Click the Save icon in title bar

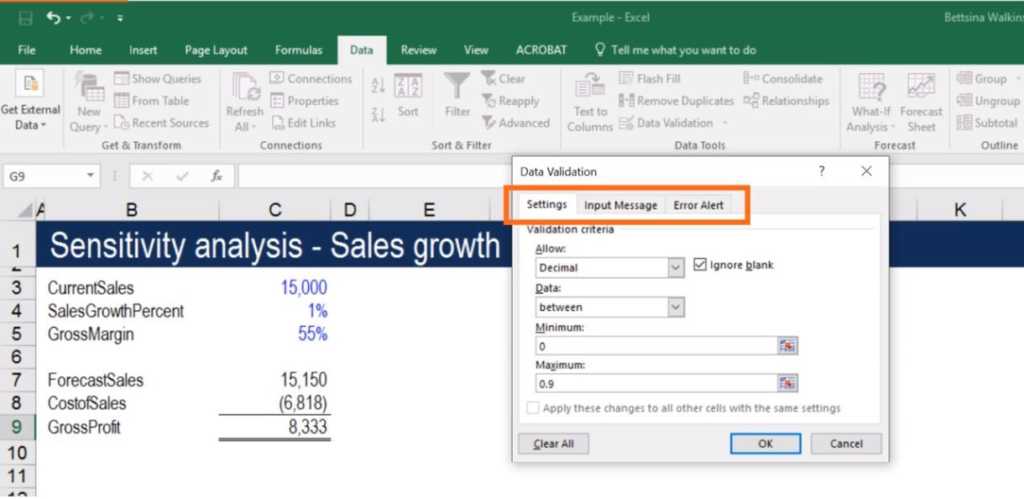coord(25,18)
